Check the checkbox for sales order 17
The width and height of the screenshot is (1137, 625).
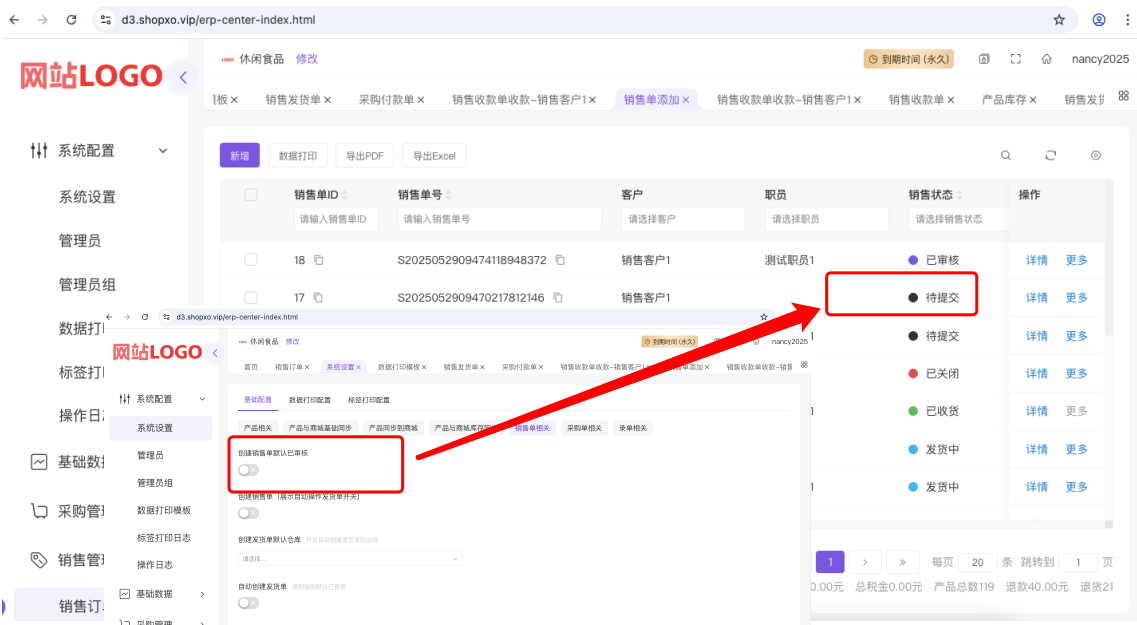coord(251,297)
